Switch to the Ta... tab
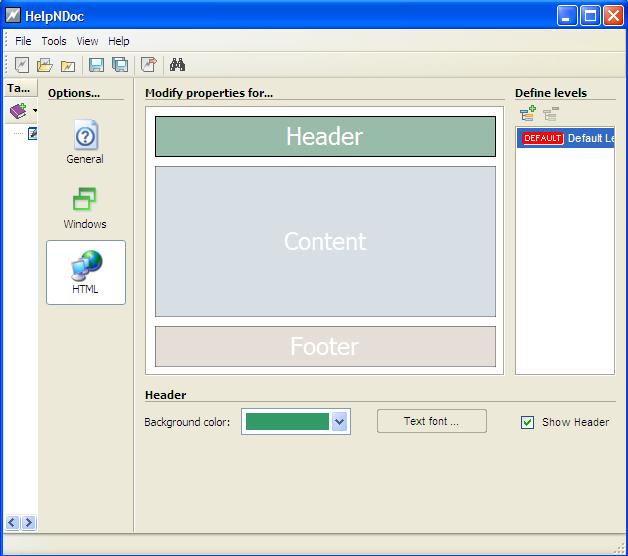Screen dimensions: 628x556 point(21,88)
